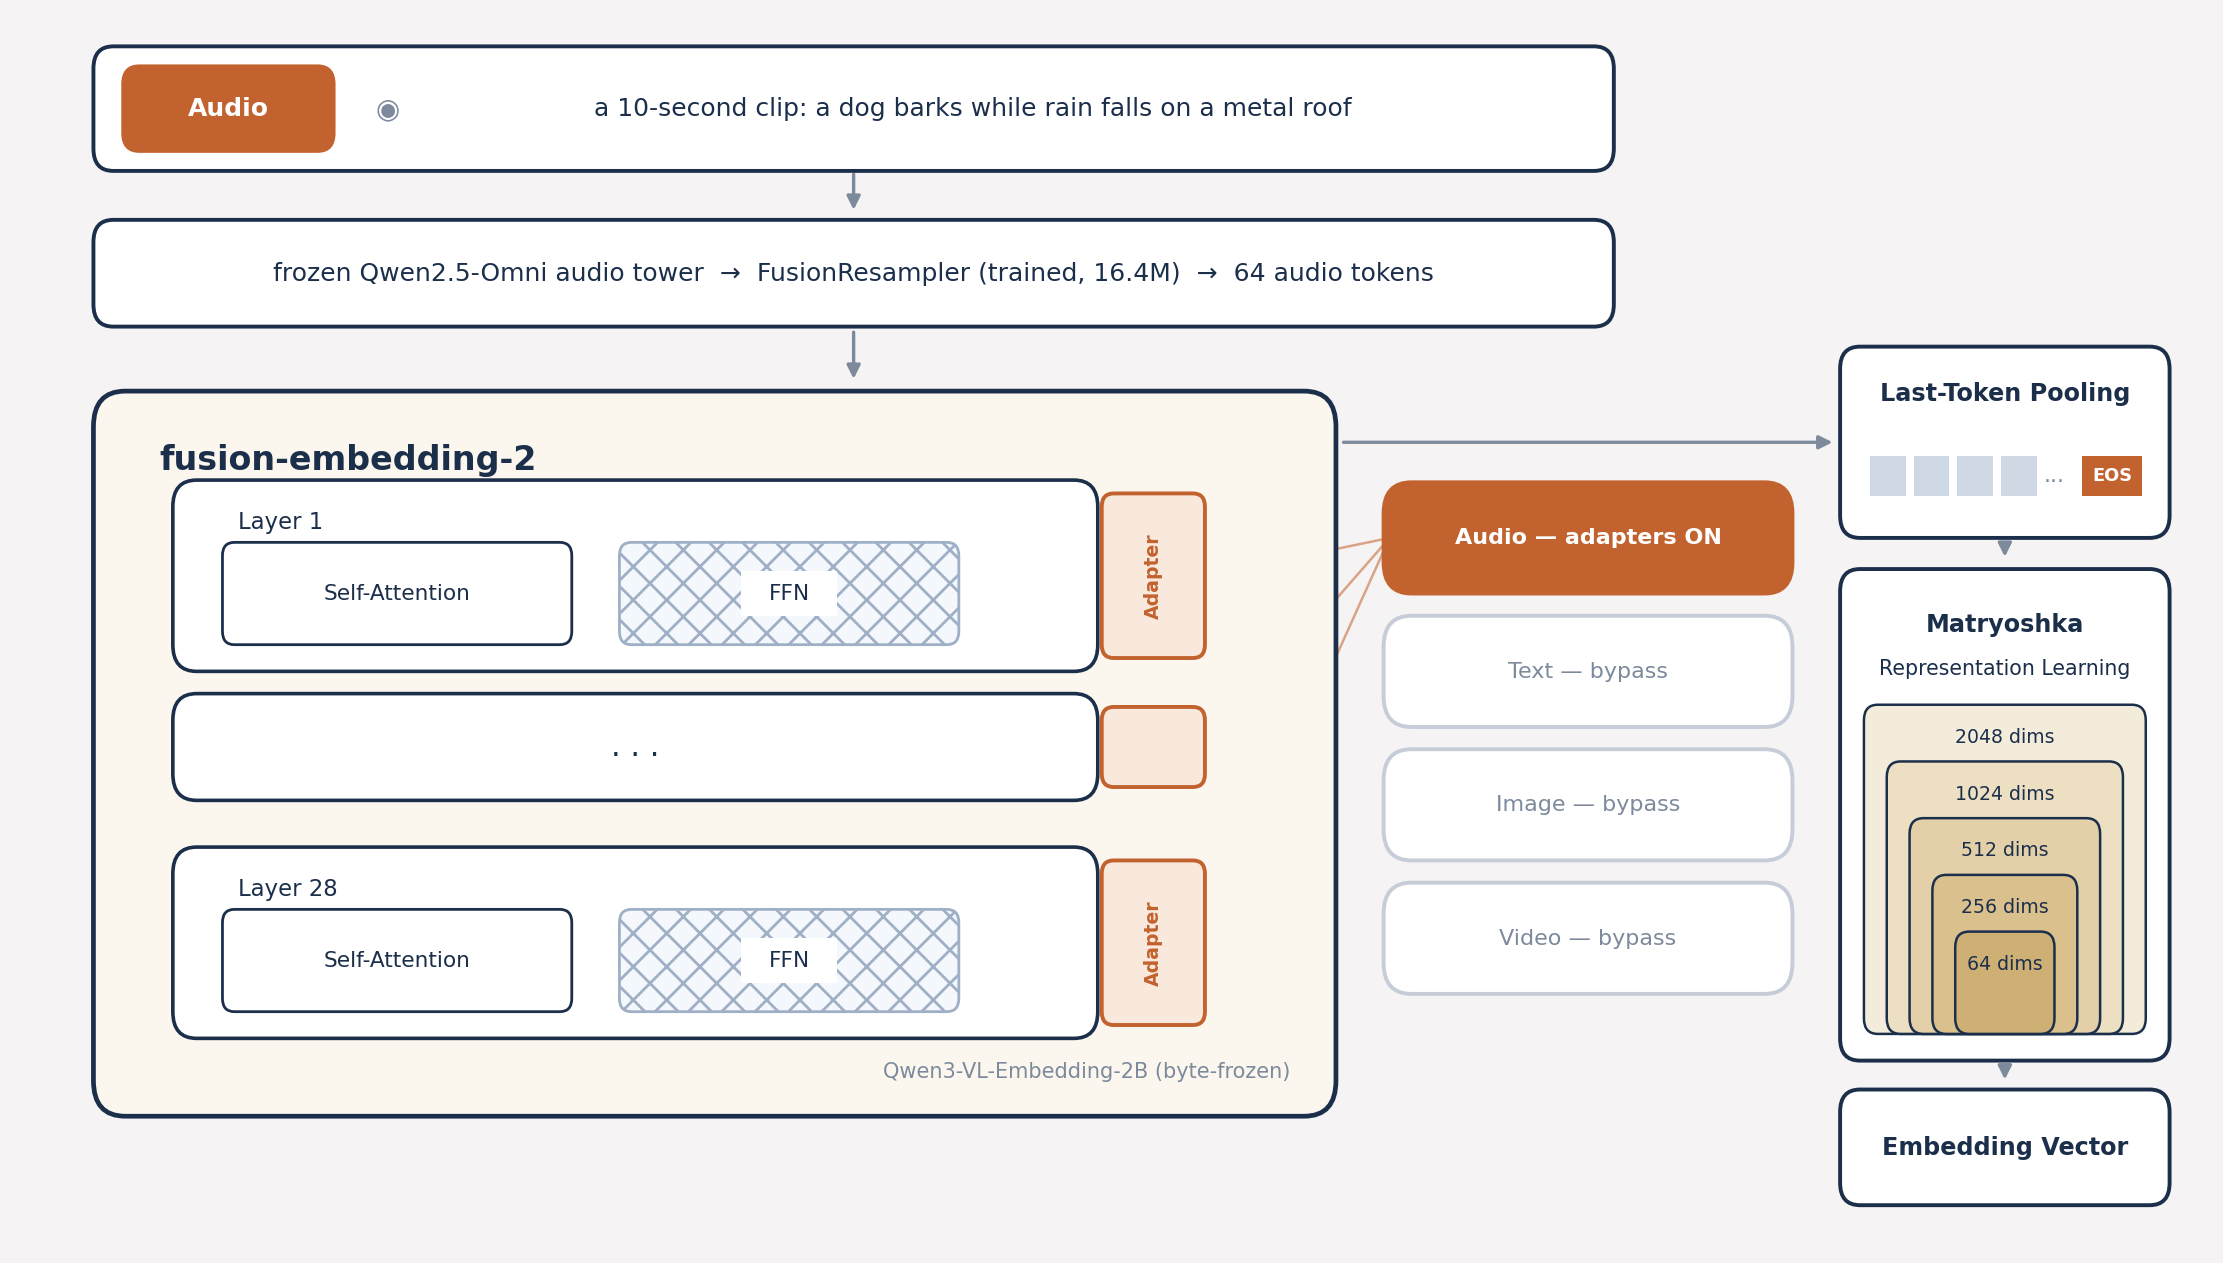Select the 64 dims innermost box
Image resolution: width=2223 pixels, height=1263 pixels.
click(x=2005, y=982)
